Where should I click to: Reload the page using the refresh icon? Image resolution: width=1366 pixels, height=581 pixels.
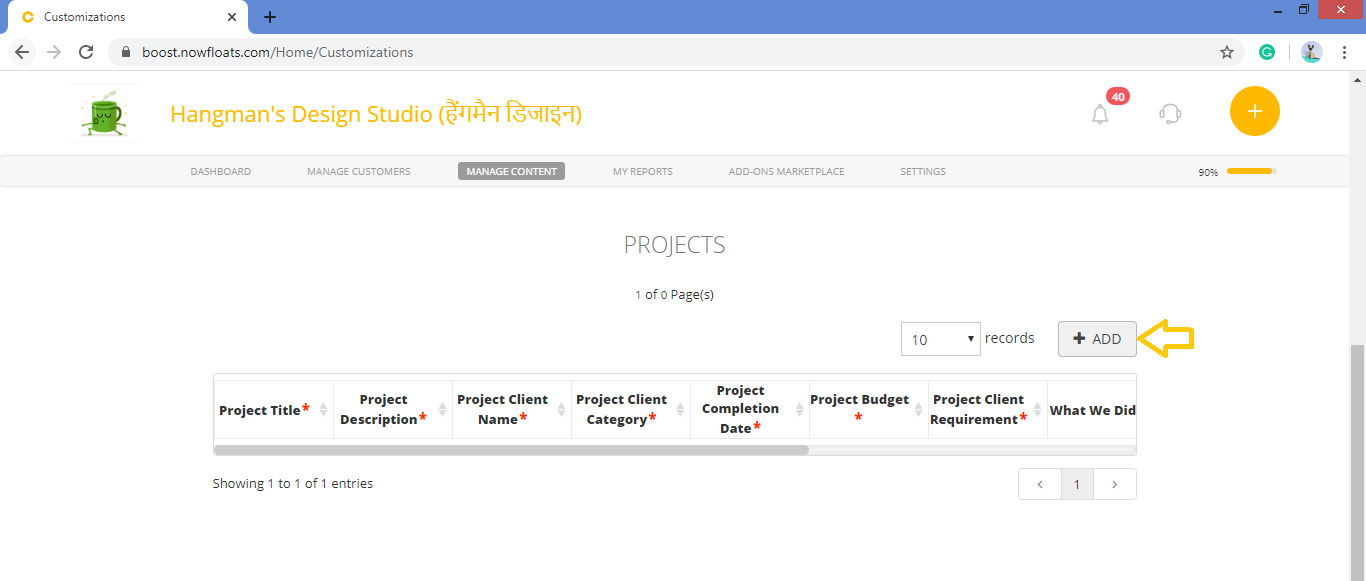pos(85,52)
